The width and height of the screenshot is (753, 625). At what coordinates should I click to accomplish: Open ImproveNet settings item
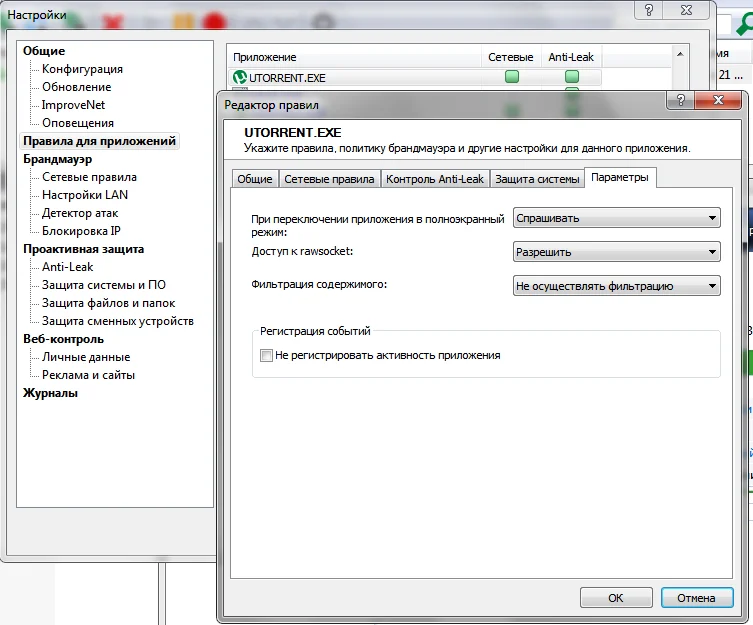pos(73,105)
